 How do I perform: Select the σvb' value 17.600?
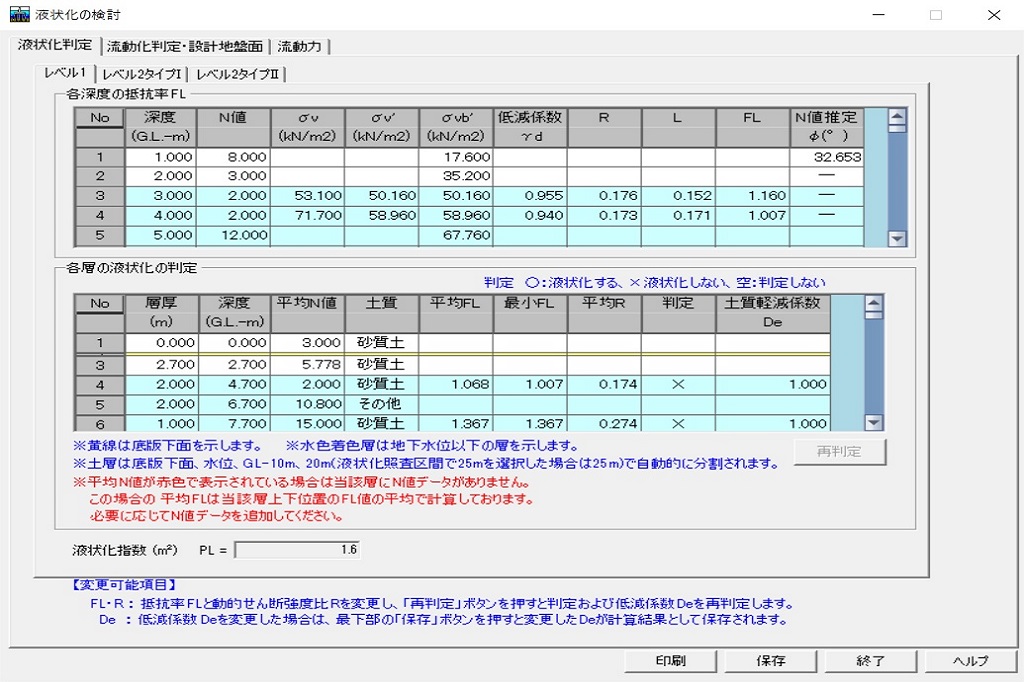(456, 157)
